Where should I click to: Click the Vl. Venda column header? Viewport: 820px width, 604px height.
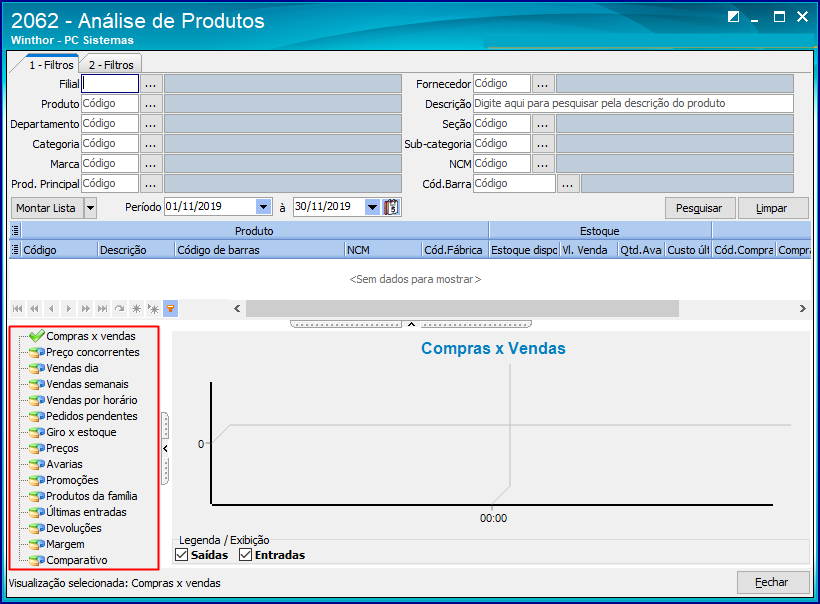coord(589,250)
